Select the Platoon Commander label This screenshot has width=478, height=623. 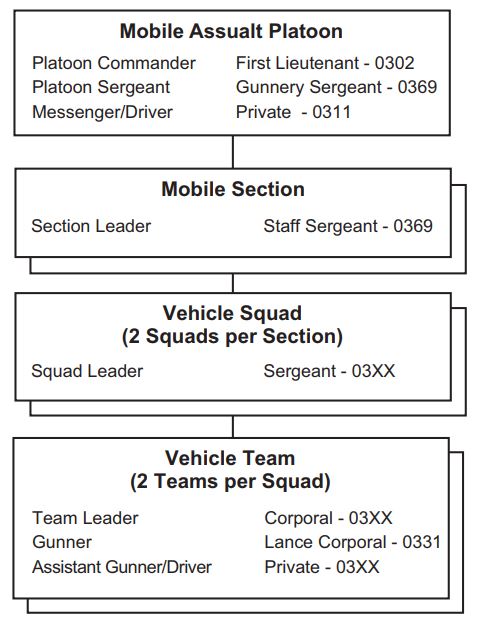[x=114, y=63]
